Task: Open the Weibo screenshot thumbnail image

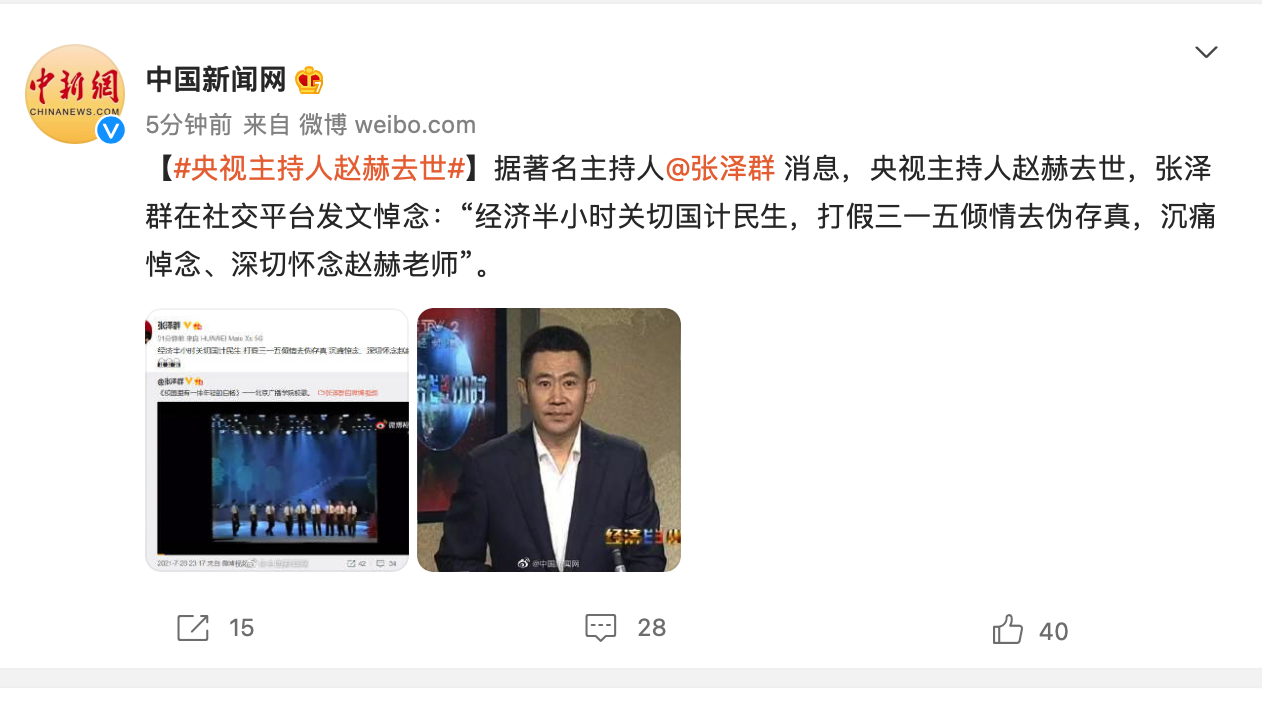Action: tap(277, 440)
